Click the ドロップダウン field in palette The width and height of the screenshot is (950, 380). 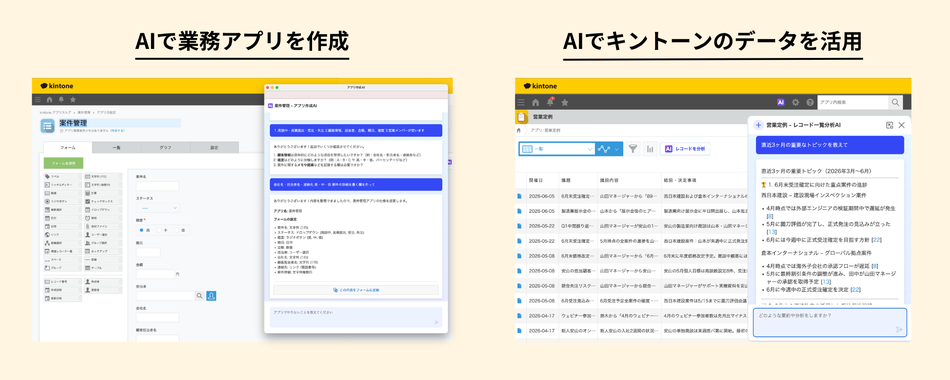coord(102,209)
